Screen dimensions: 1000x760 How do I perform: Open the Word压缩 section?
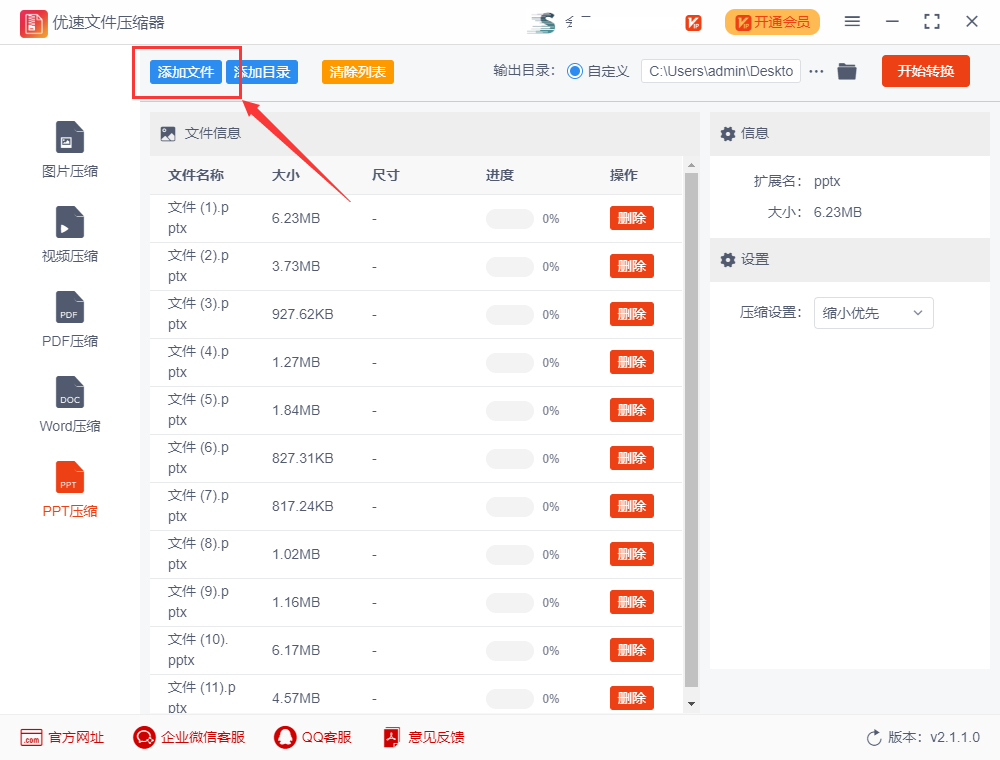coord(70,404)
